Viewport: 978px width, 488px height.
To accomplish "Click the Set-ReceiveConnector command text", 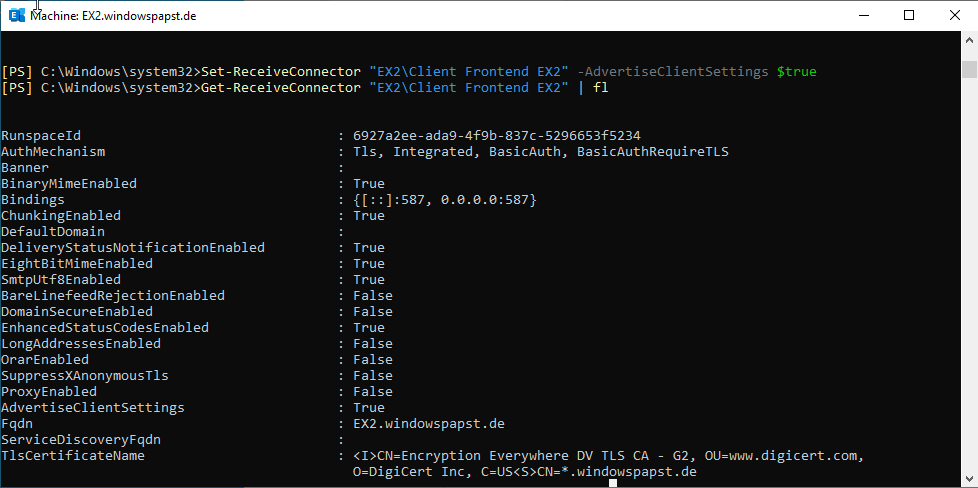I will (280, 72).
